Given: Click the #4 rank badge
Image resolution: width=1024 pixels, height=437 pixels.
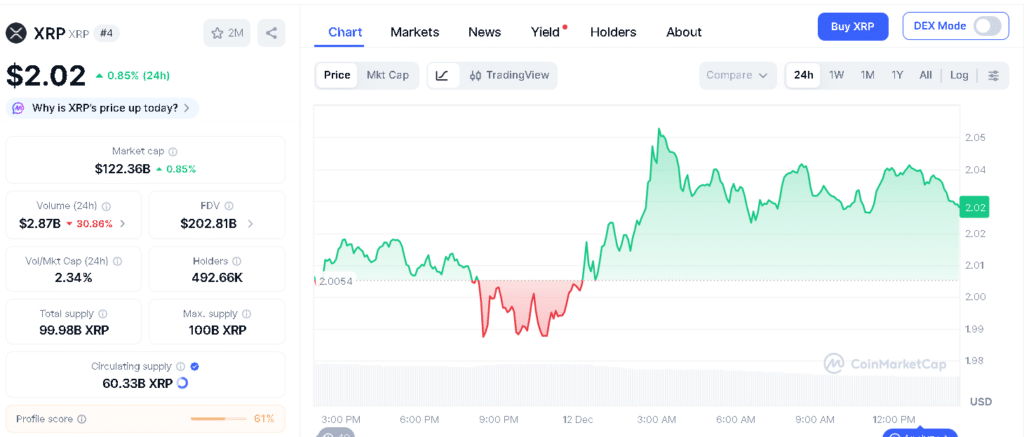Looking at the screenshot, I should tap(106, 33).
